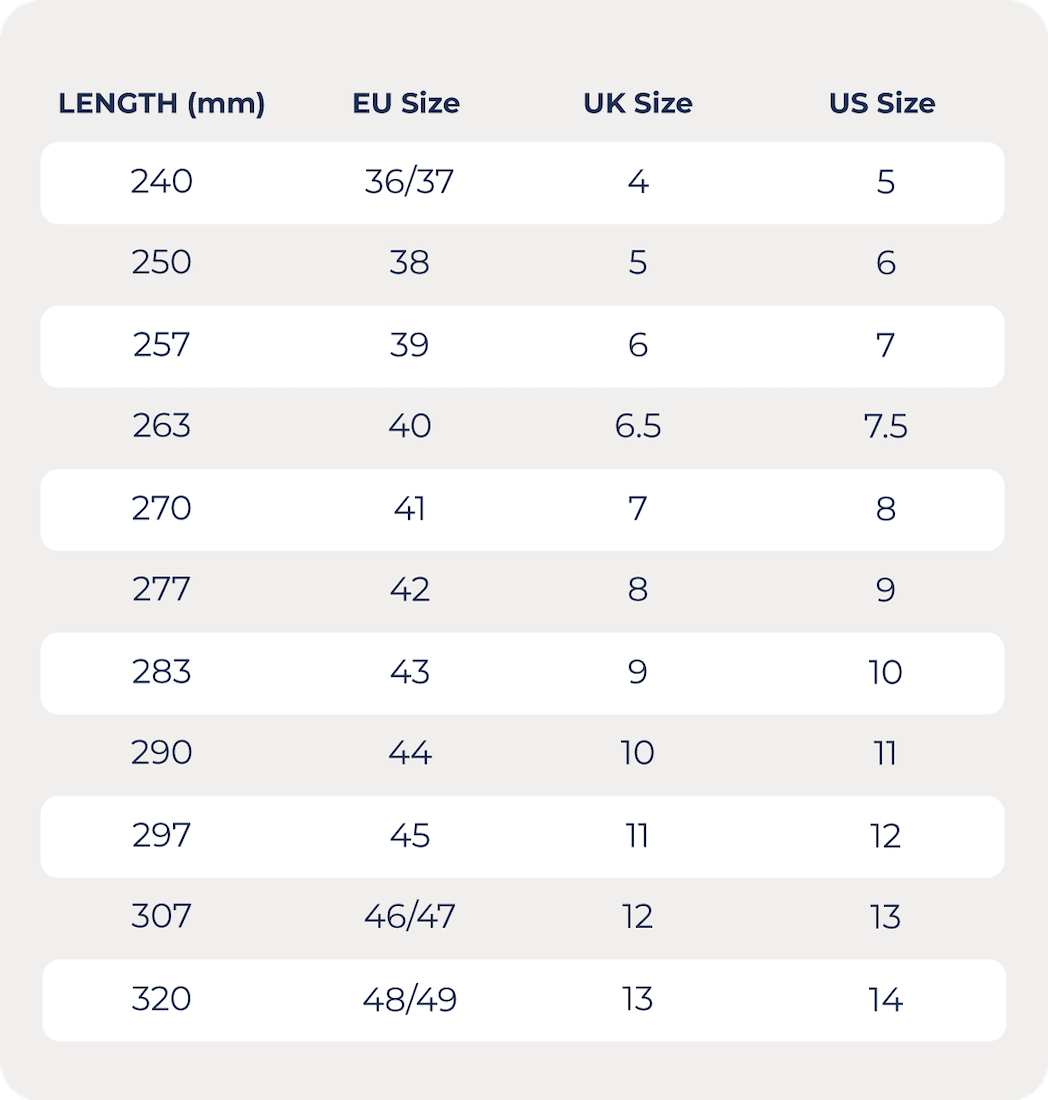Select the 48/49 EU size cell
The width and height of the screenshot is (1048, 1100).
coord(409,999)
